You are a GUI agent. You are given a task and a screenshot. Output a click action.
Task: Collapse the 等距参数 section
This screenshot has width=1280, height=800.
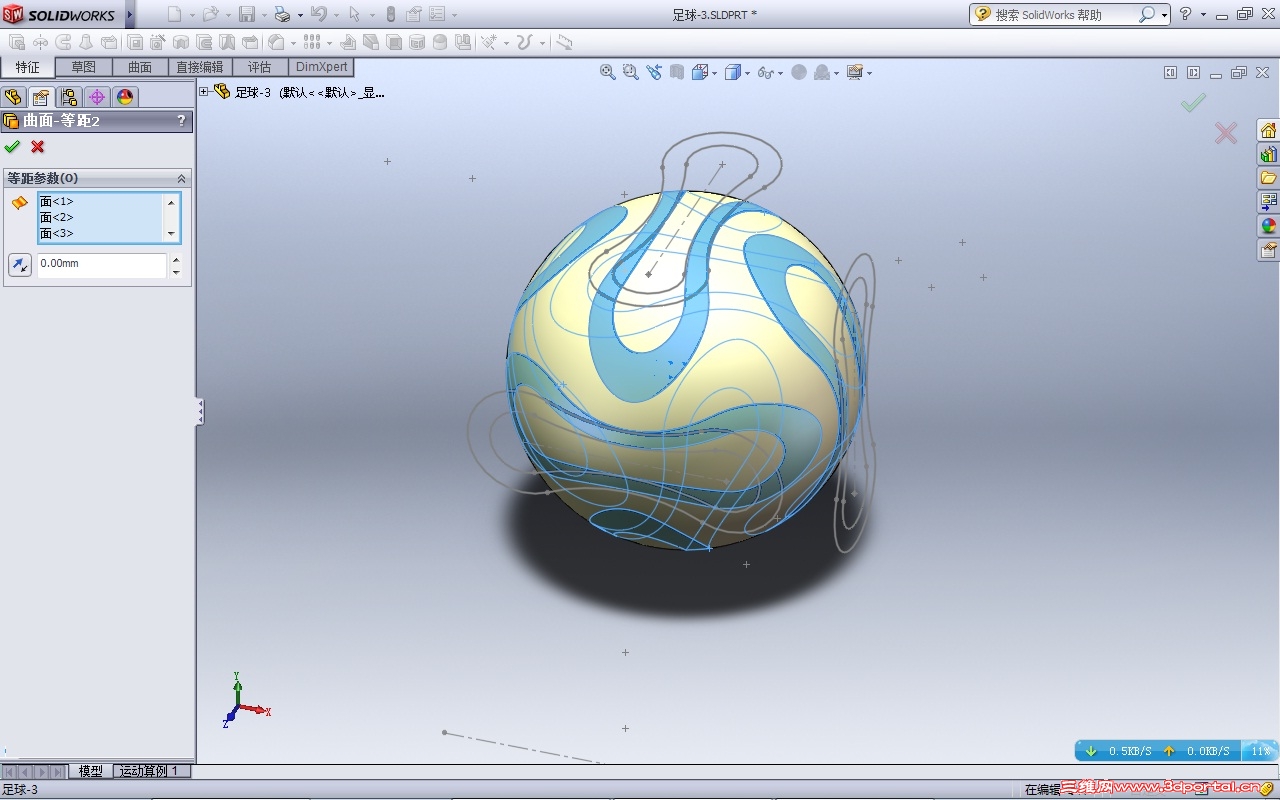pyautogui.click(x=181, y=178)
